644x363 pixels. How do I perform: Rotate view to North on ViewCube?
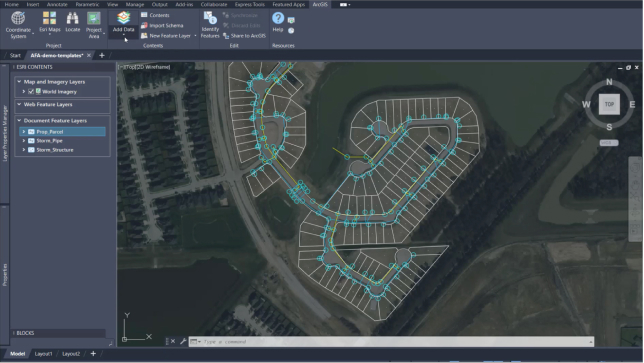(x=609, y=82)
